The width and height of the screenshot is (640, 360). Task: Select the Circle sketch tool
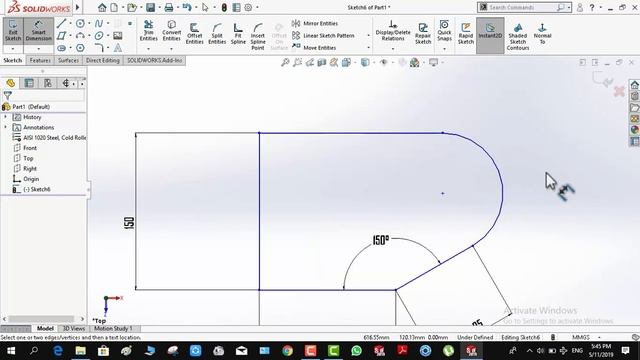pyautogui.click(x=80, y=24)
